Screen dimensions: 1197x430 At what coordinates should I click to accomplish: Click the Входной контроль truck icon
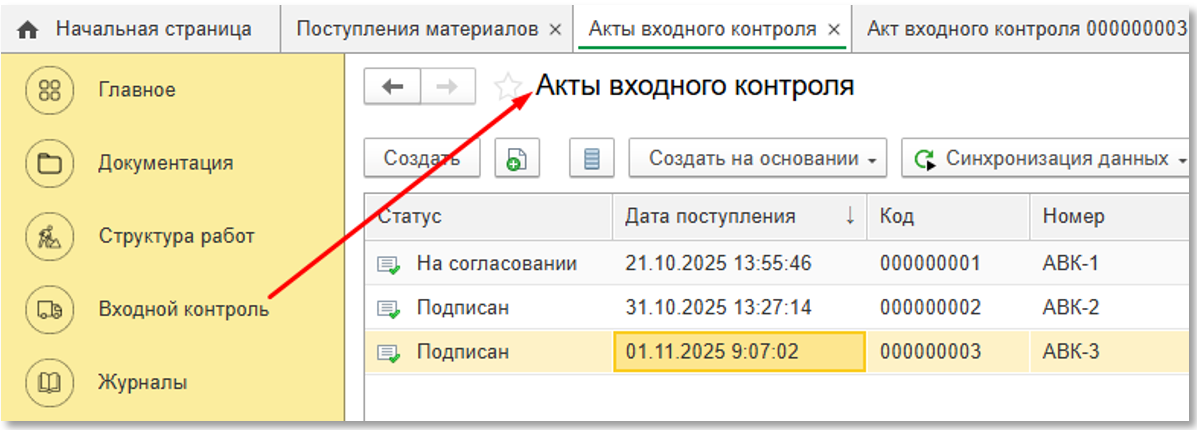[49, 310]
